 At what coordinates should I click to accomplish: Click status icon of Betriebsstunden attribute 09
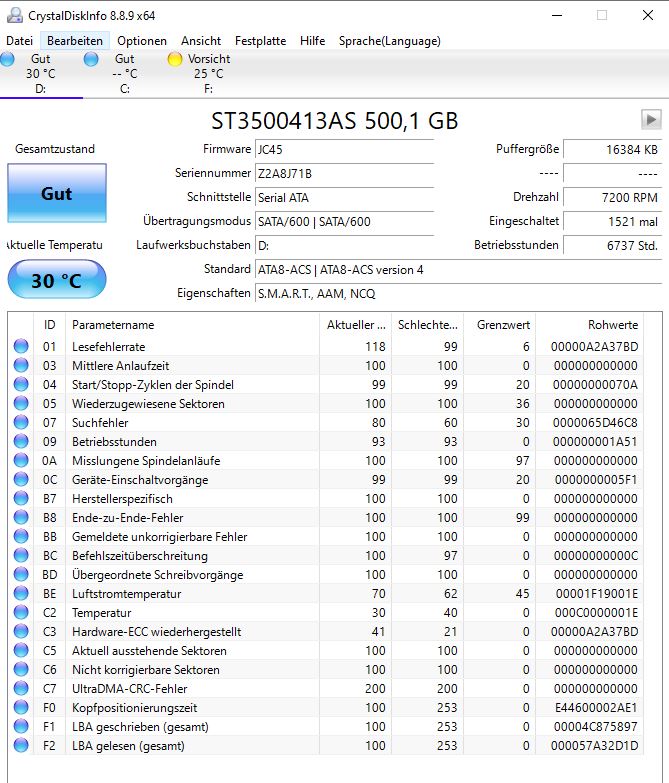pos(21,441)
